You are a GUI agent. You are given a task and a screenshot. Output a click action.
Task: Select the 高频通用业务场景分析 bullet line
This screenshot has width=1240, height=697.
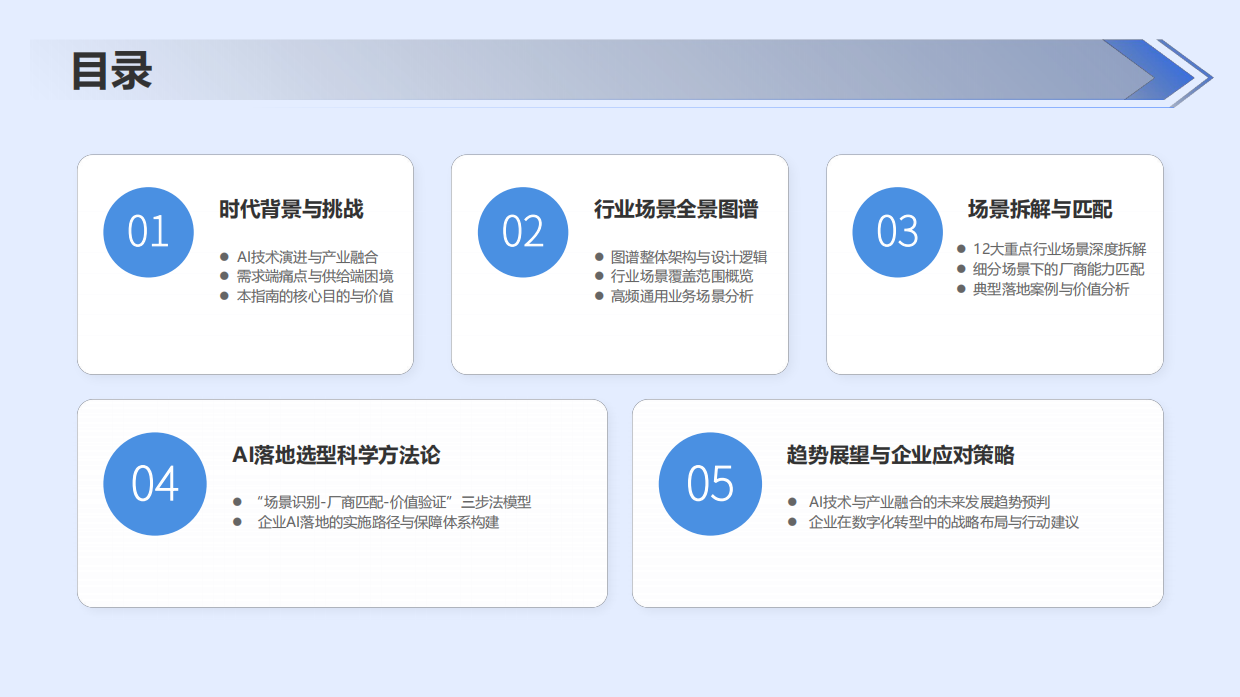(x=681, y=297)
